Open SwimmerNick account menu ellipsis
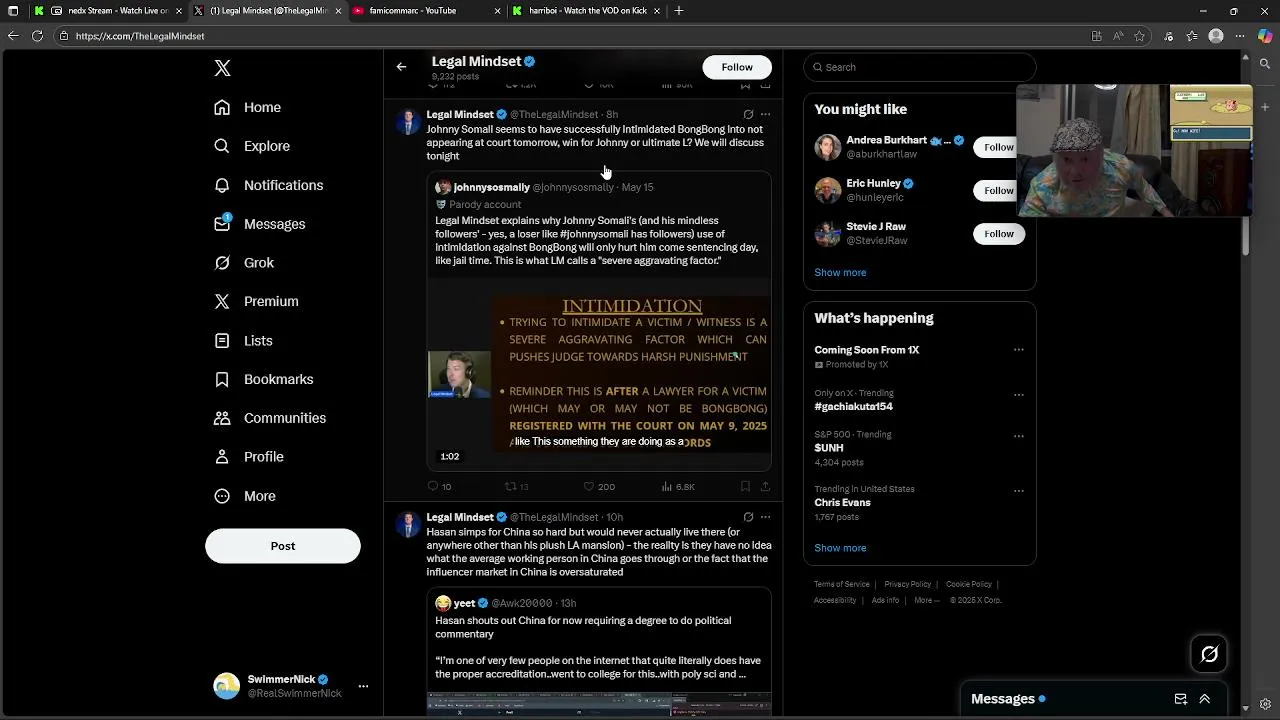Image resolution: width=1280 pixels, height=720 pixels. coord(363,686)
